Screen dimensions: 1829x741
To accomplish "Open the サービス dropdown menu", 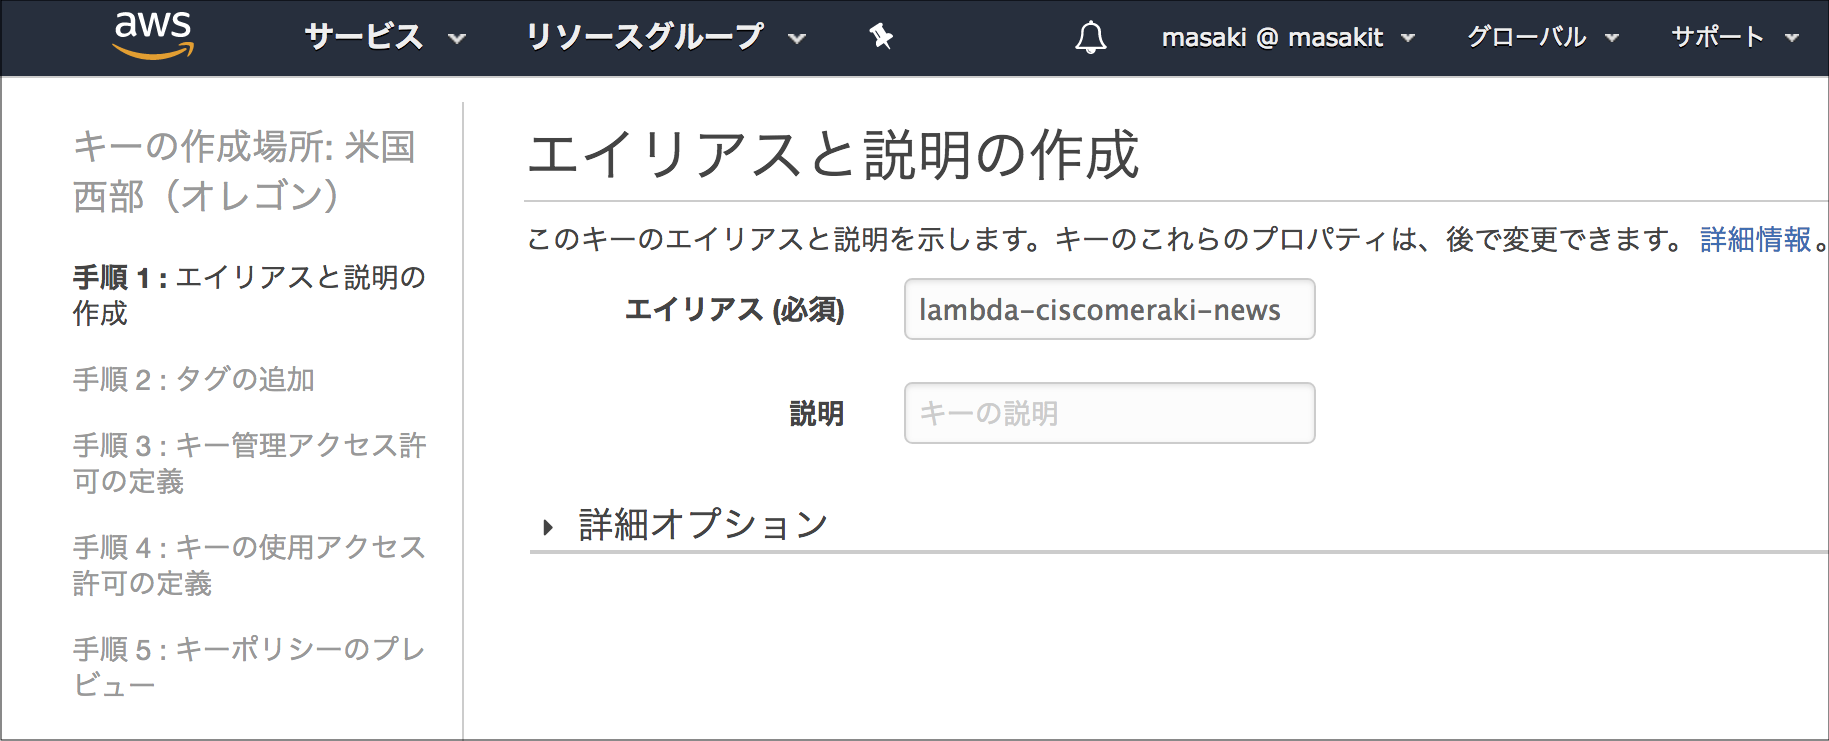I will pos(385,37).
